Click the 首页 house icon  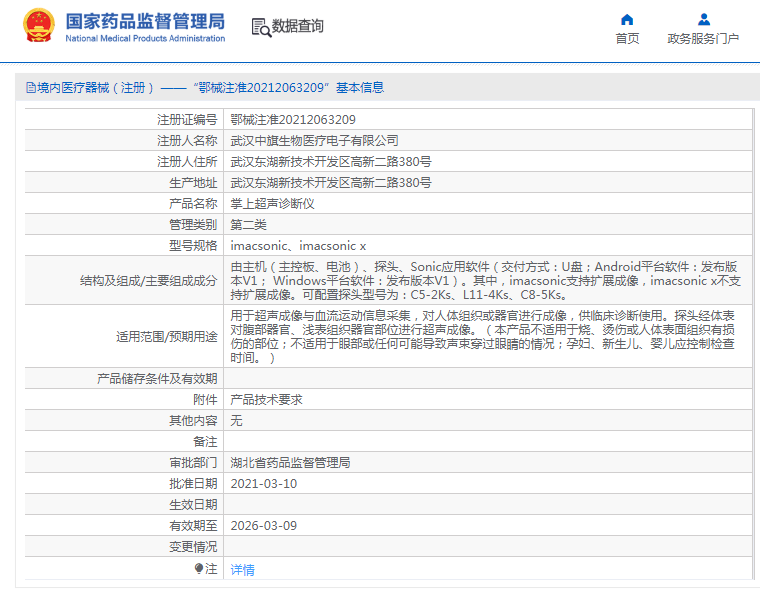click(627, 19)
